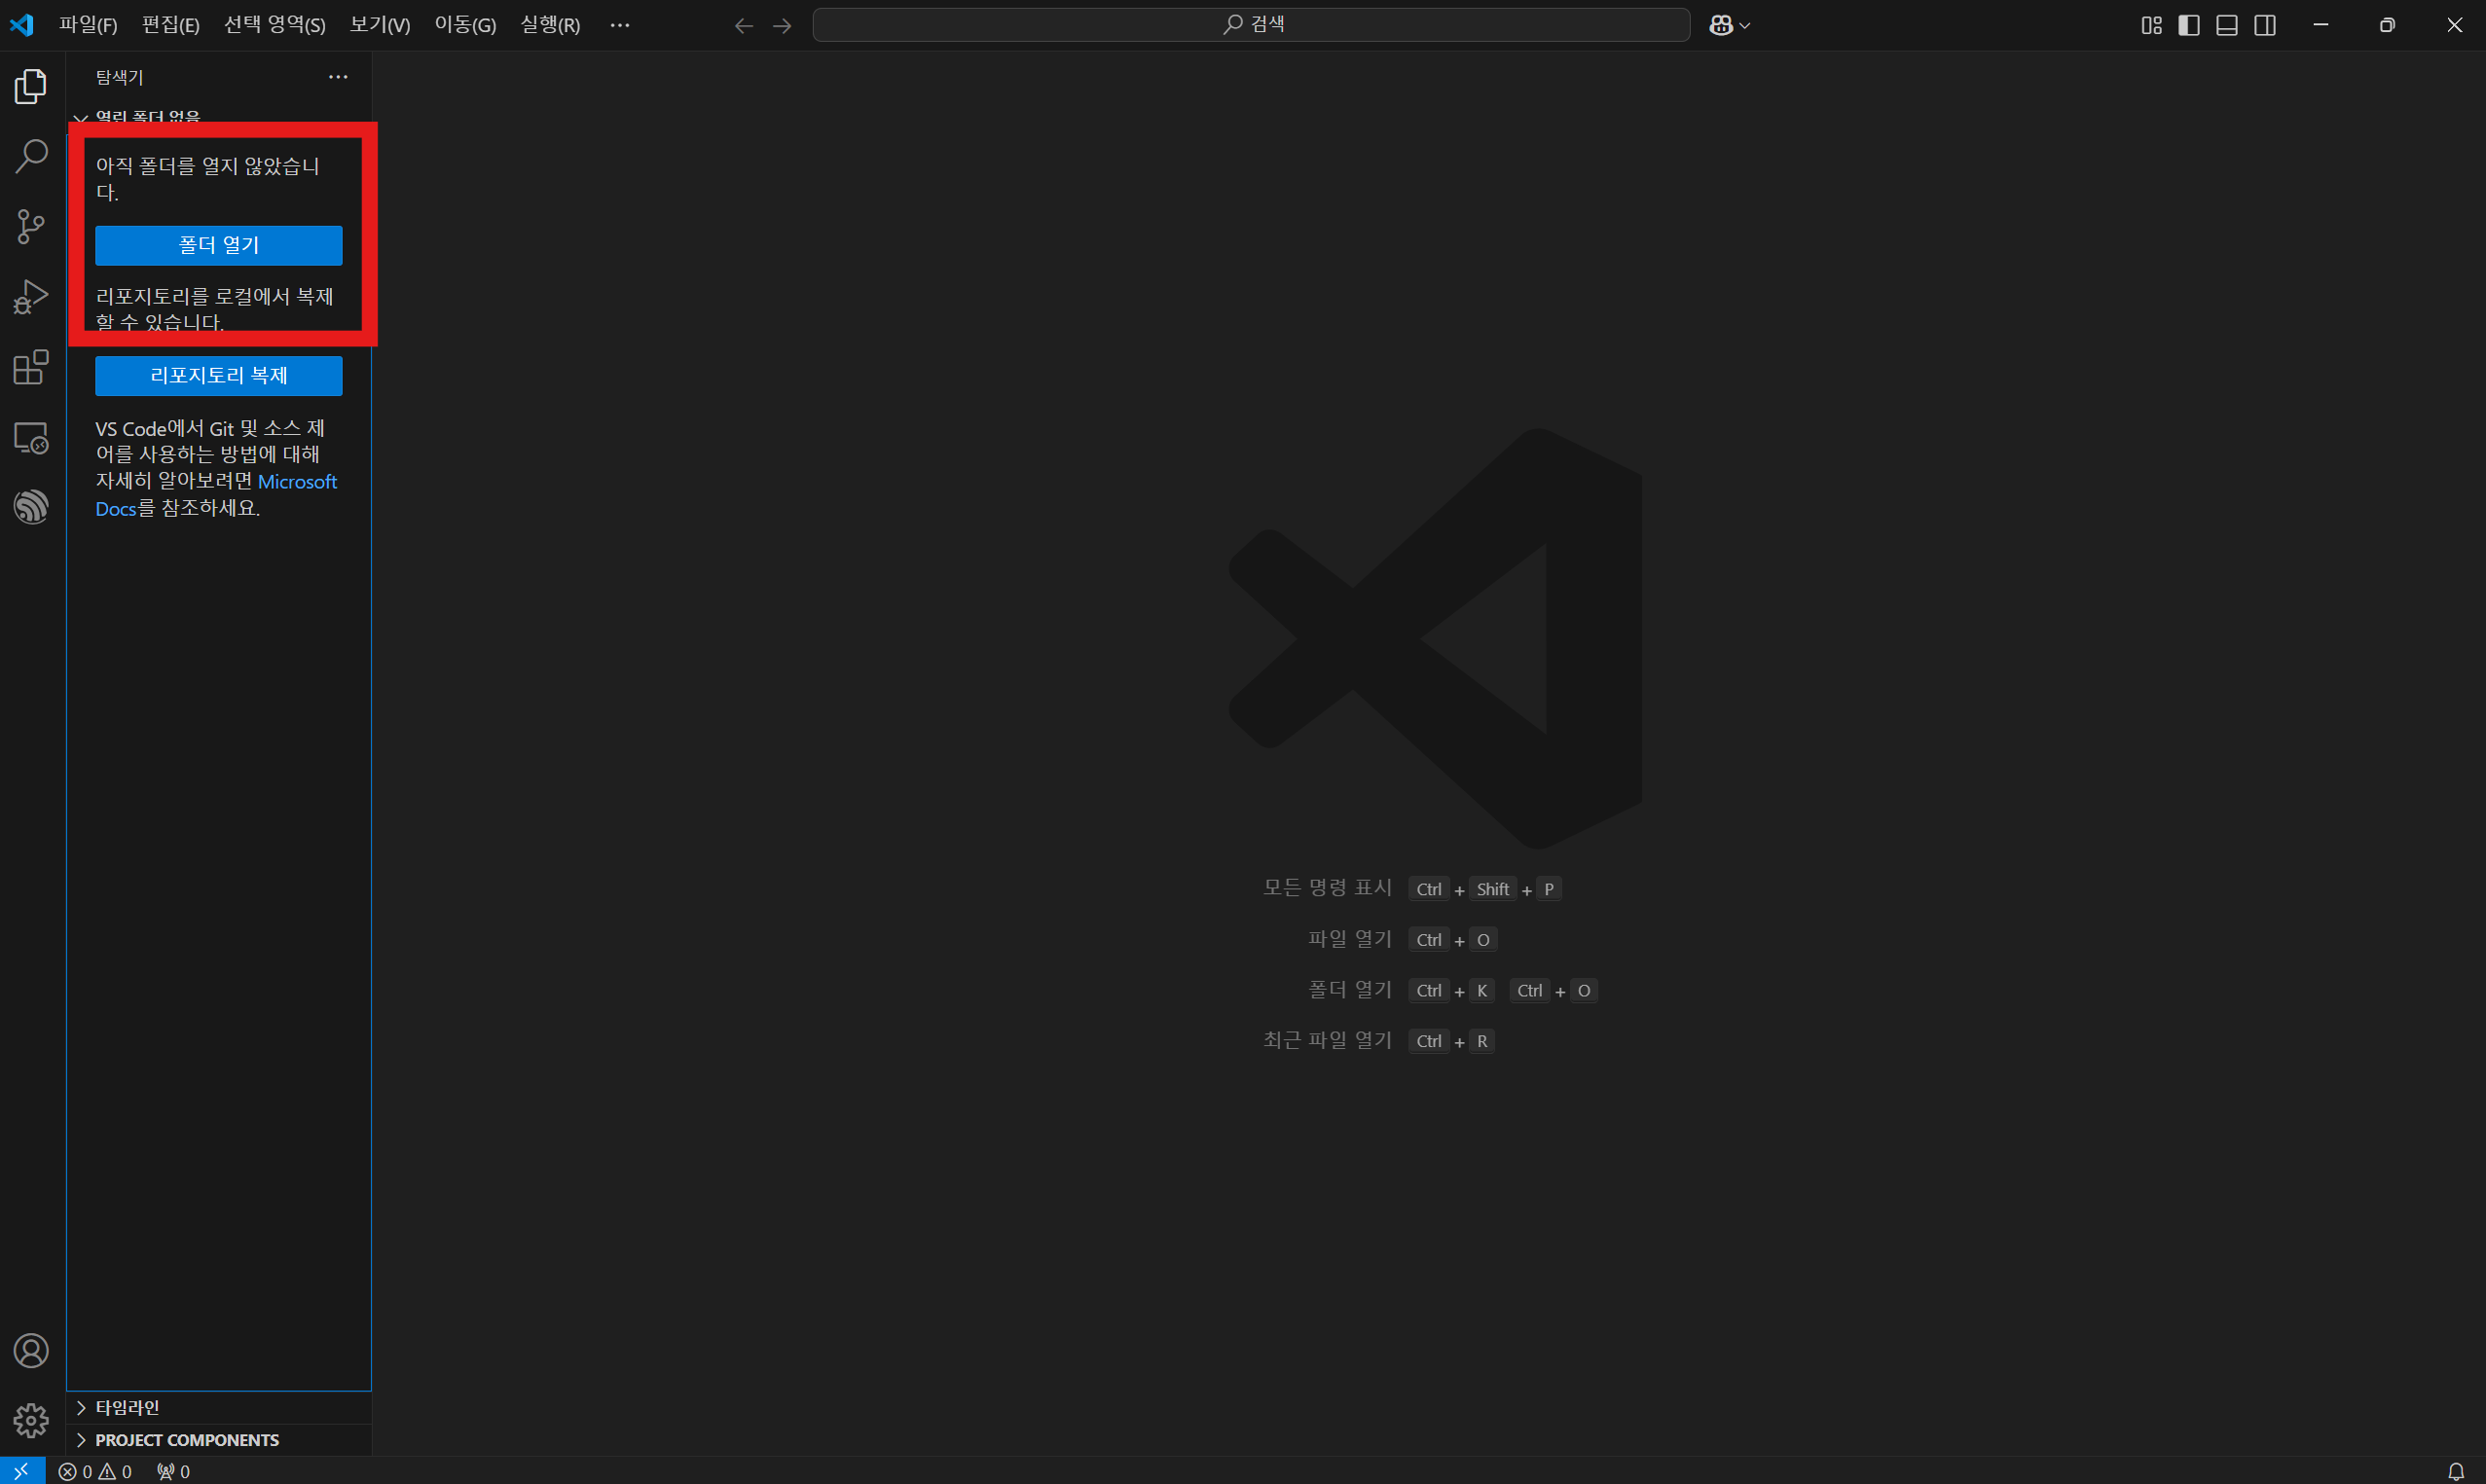
Task: Open the Search view icon
Action: [x=31, y=156]
